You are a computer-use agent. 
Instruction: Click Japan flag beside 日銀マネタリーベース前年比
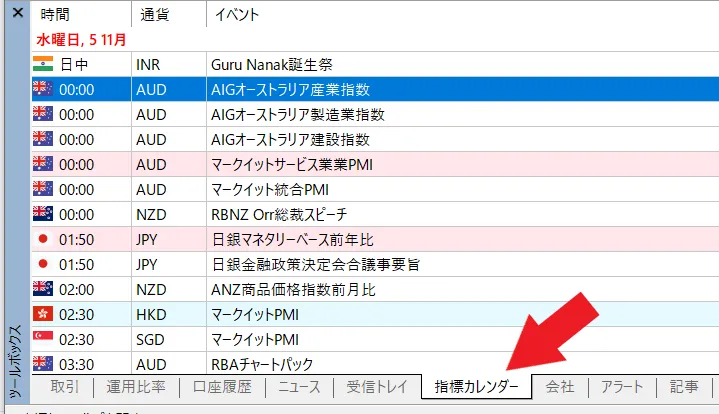(43, 238)
